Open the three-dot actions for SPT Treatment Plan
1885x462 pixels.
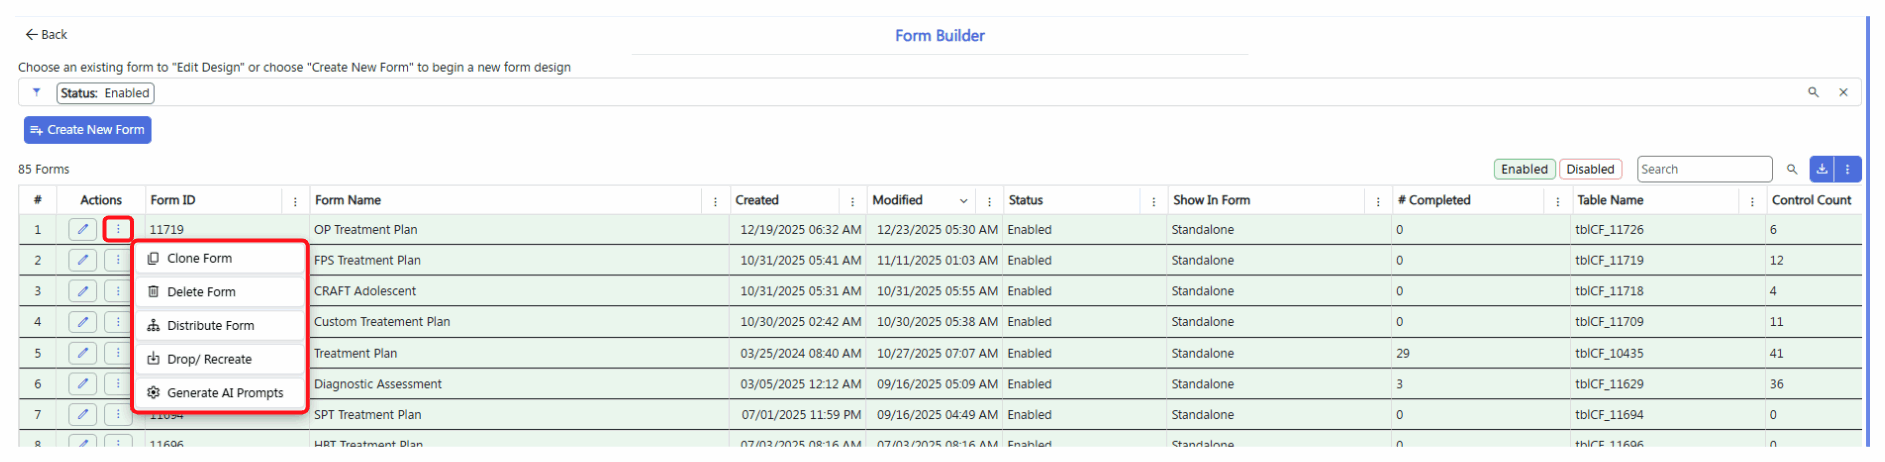coord(118,414)
